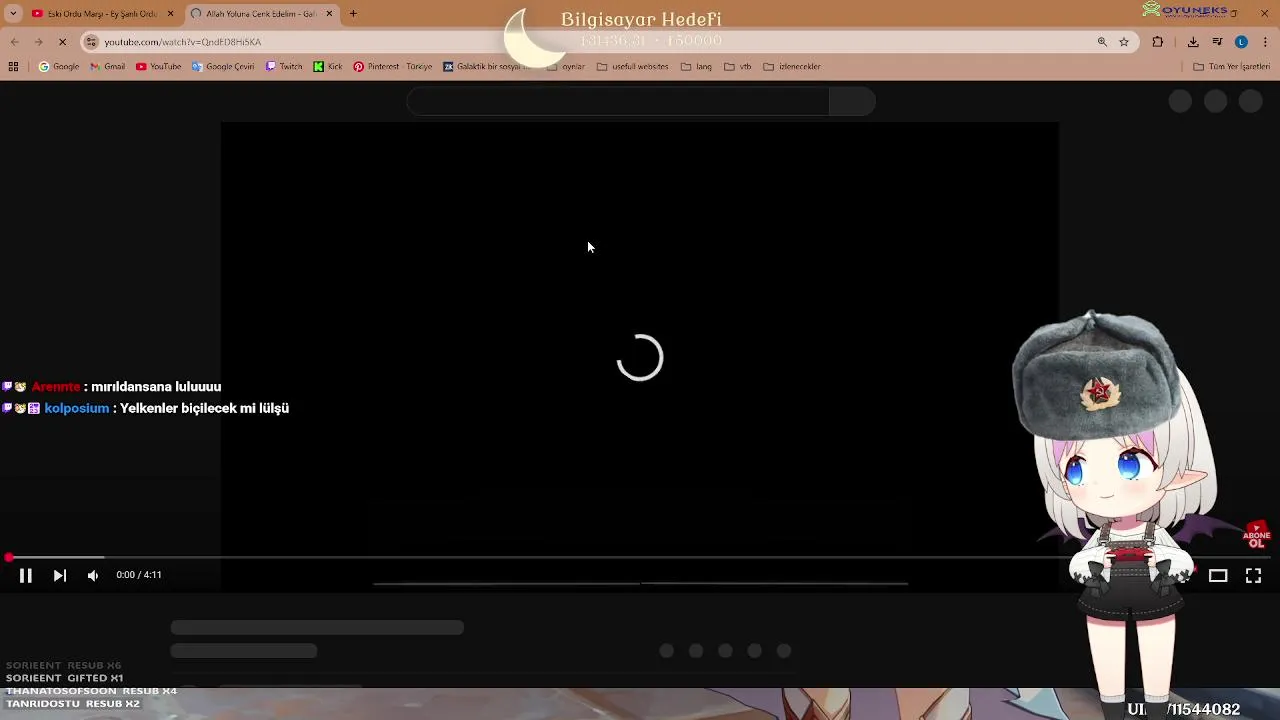
Task: Open Tüm Yer İşaretleri folder
Action: (x=1232, y=67)
